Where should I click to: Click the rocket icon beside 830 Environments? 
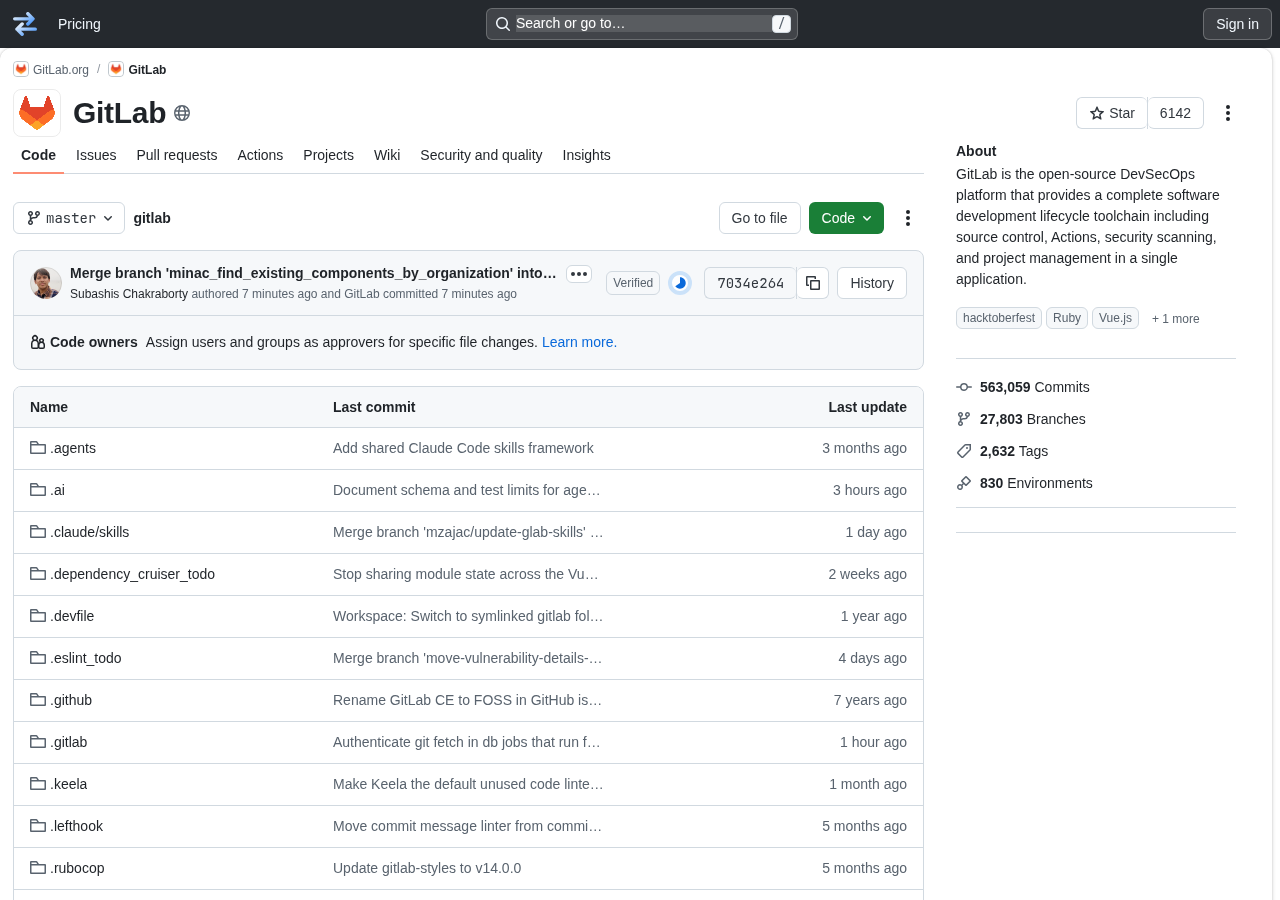(x=964, y=483)
